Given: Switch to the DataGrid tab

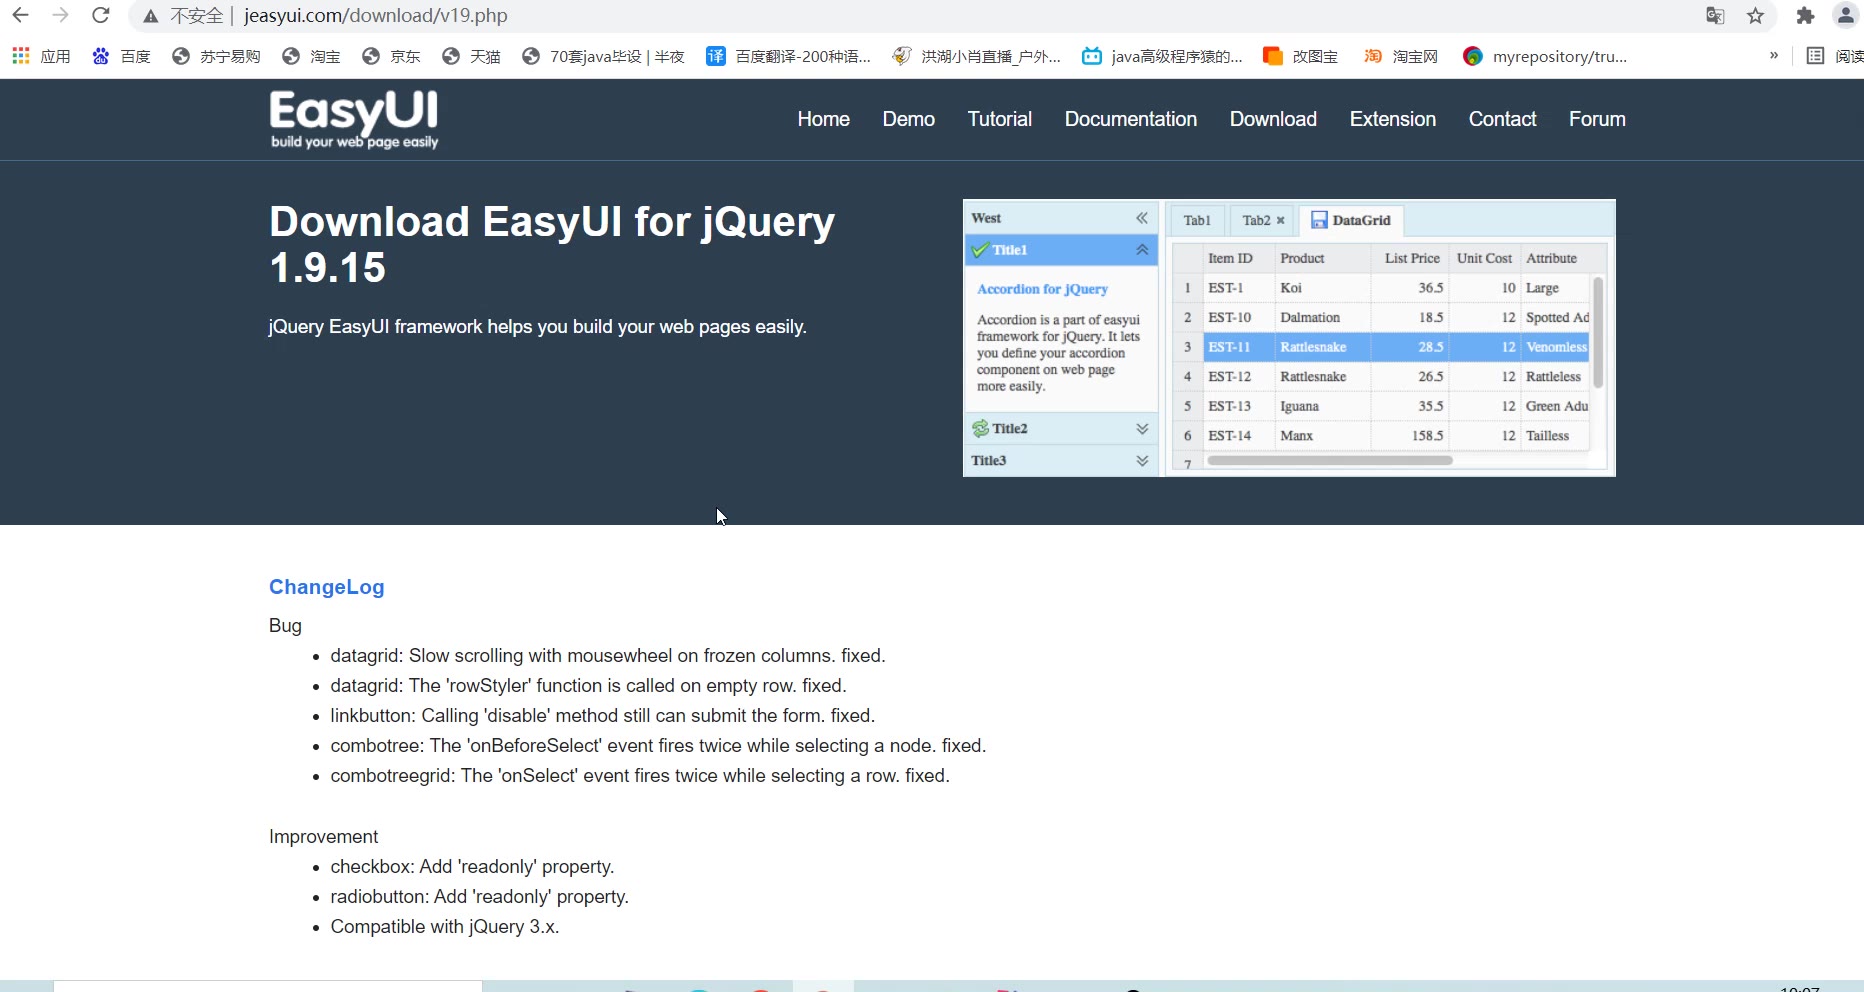Looking at the screenshot, I should click(1351, 220).
